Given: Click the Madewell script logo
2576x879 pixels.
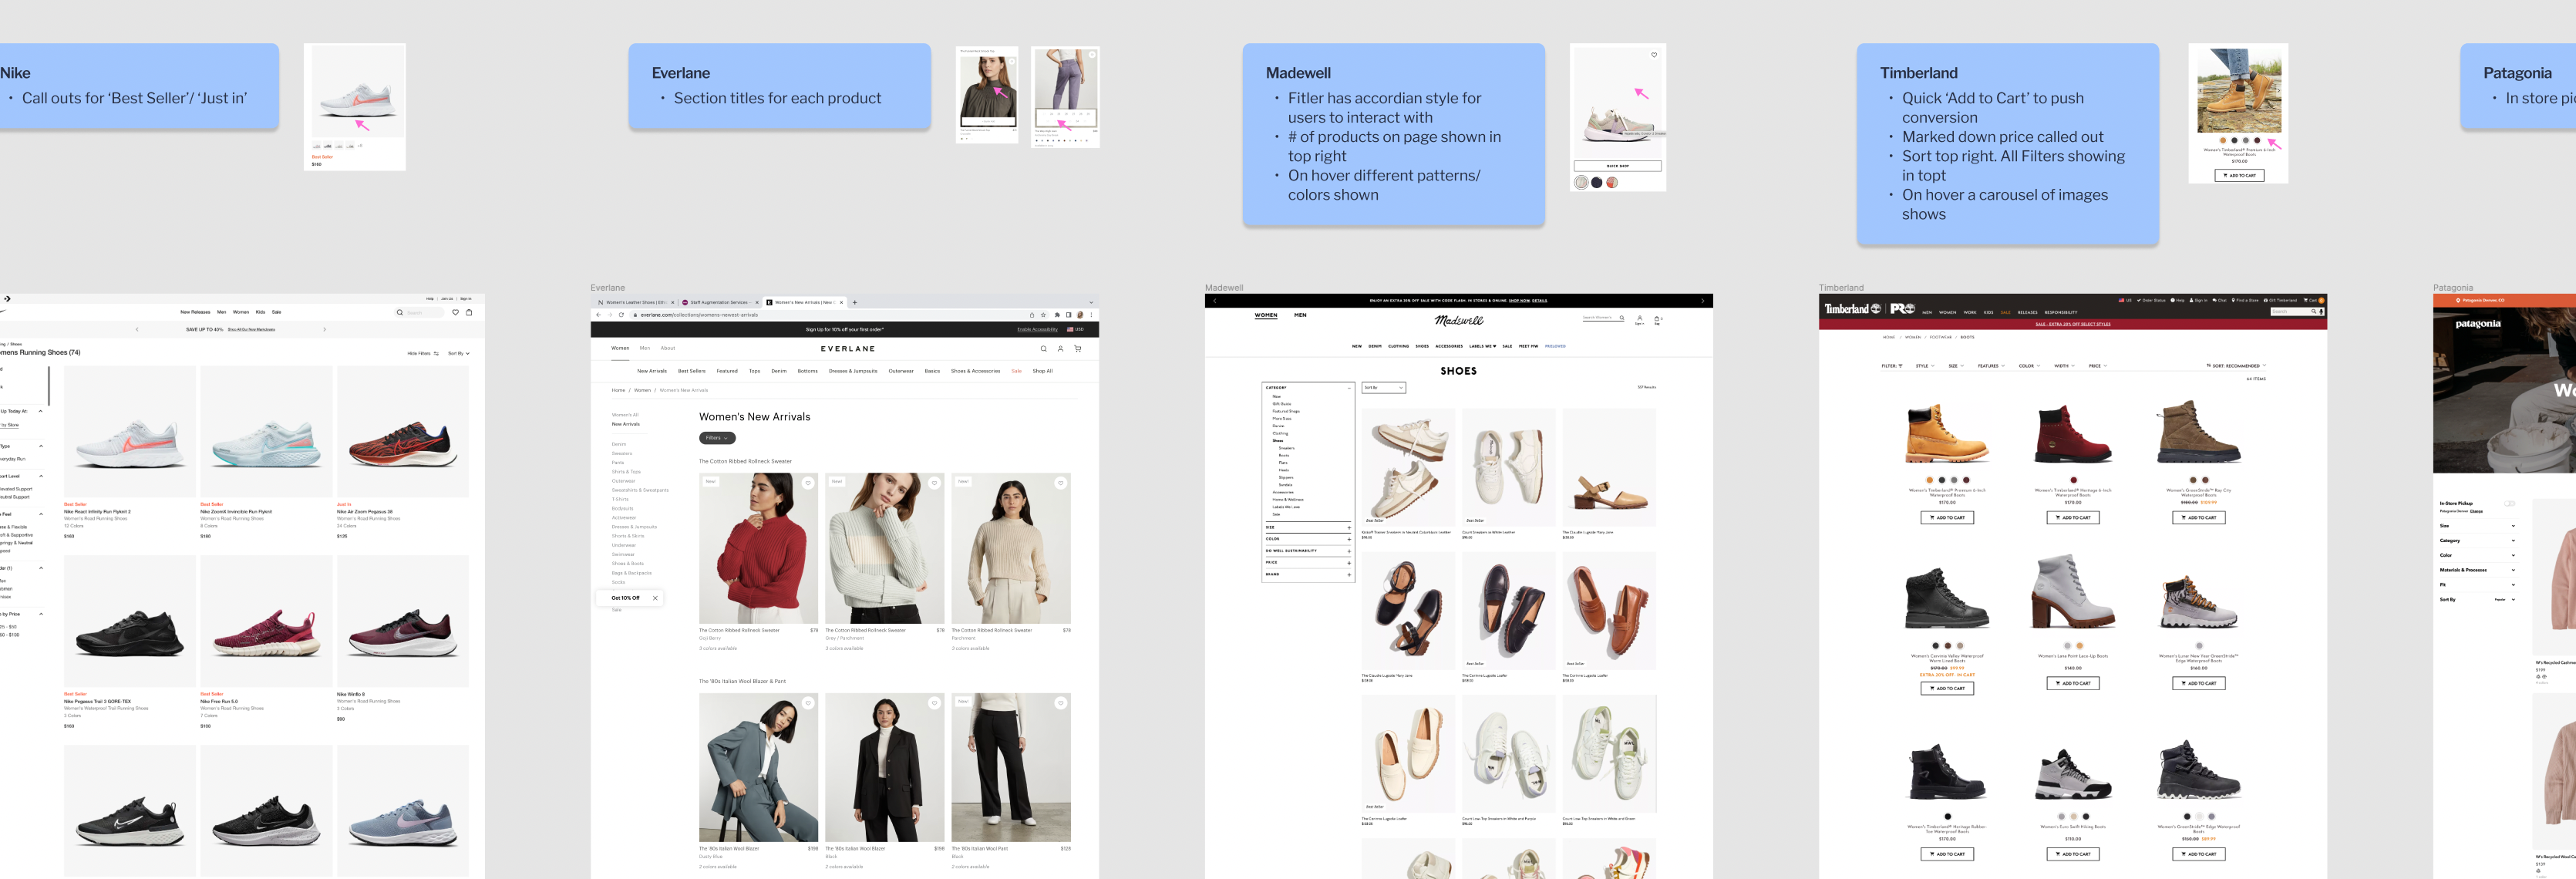Looking at the screenshot, I should [1459, 320].
